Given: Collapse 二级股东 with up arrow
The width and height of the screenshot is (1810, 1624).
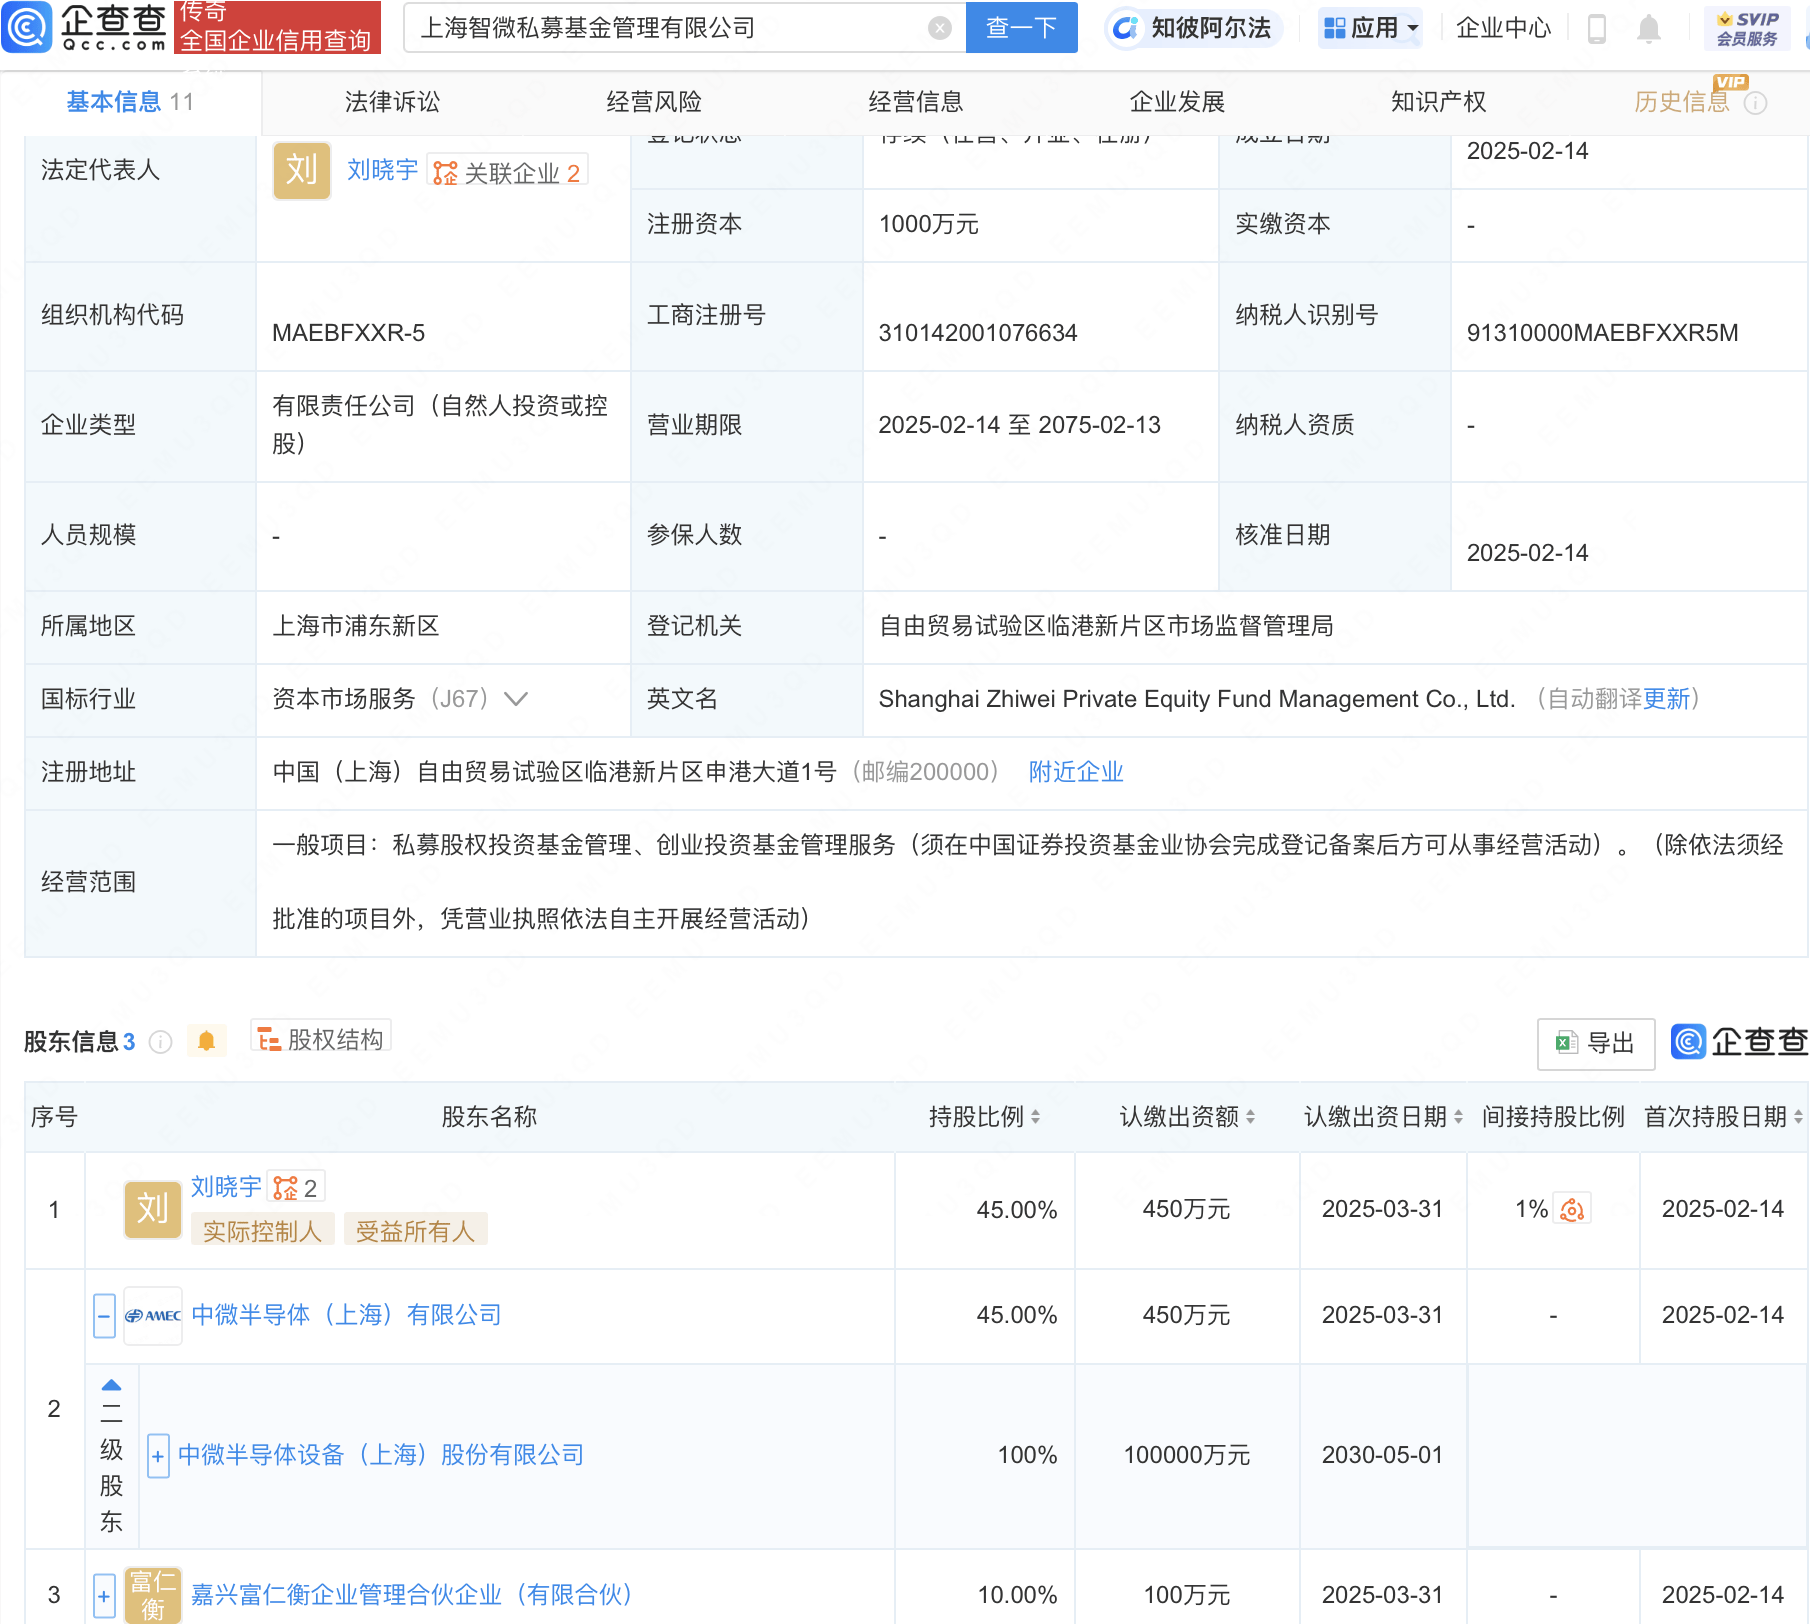Looking at the screenshot, I should pyautogui.click(x=111, y=1386).
